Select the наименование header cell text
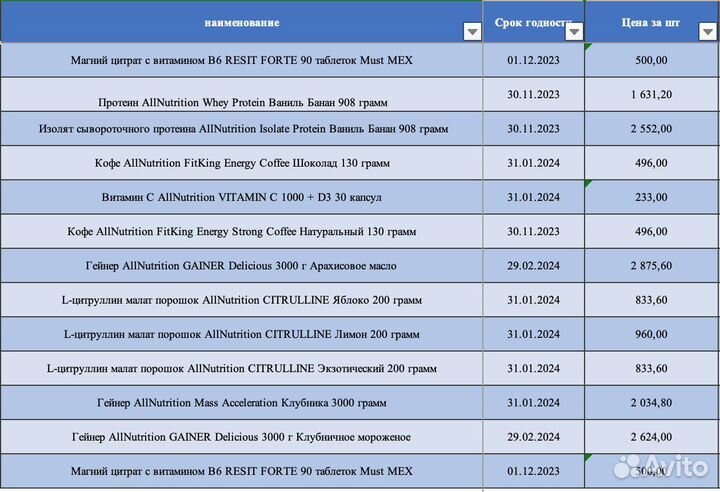Viewport: 720px width, 492px height. [242, 22]
